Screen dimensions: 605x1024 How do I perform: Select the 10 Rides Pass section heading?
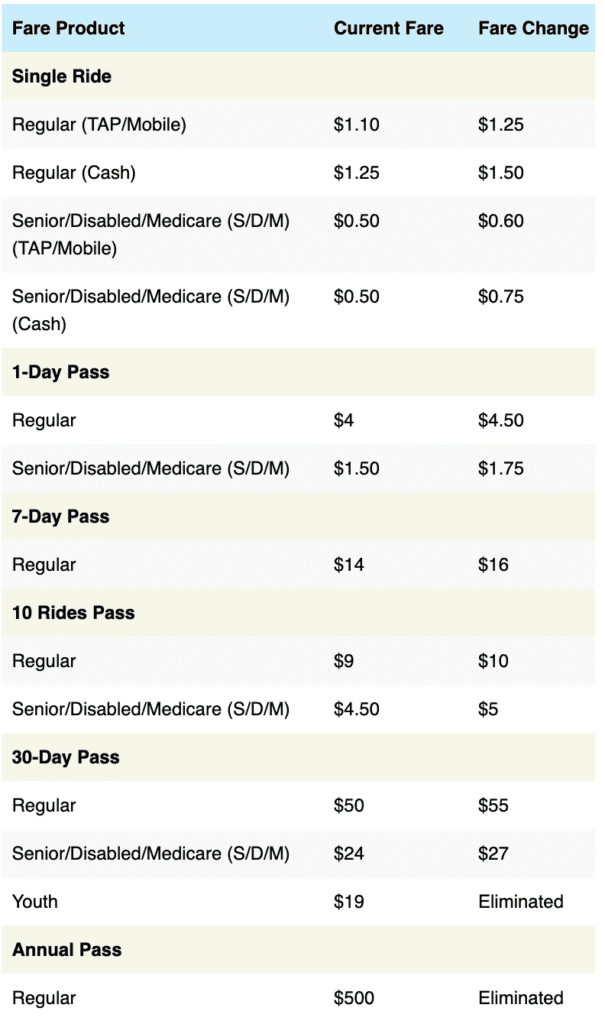coord(73,613)
